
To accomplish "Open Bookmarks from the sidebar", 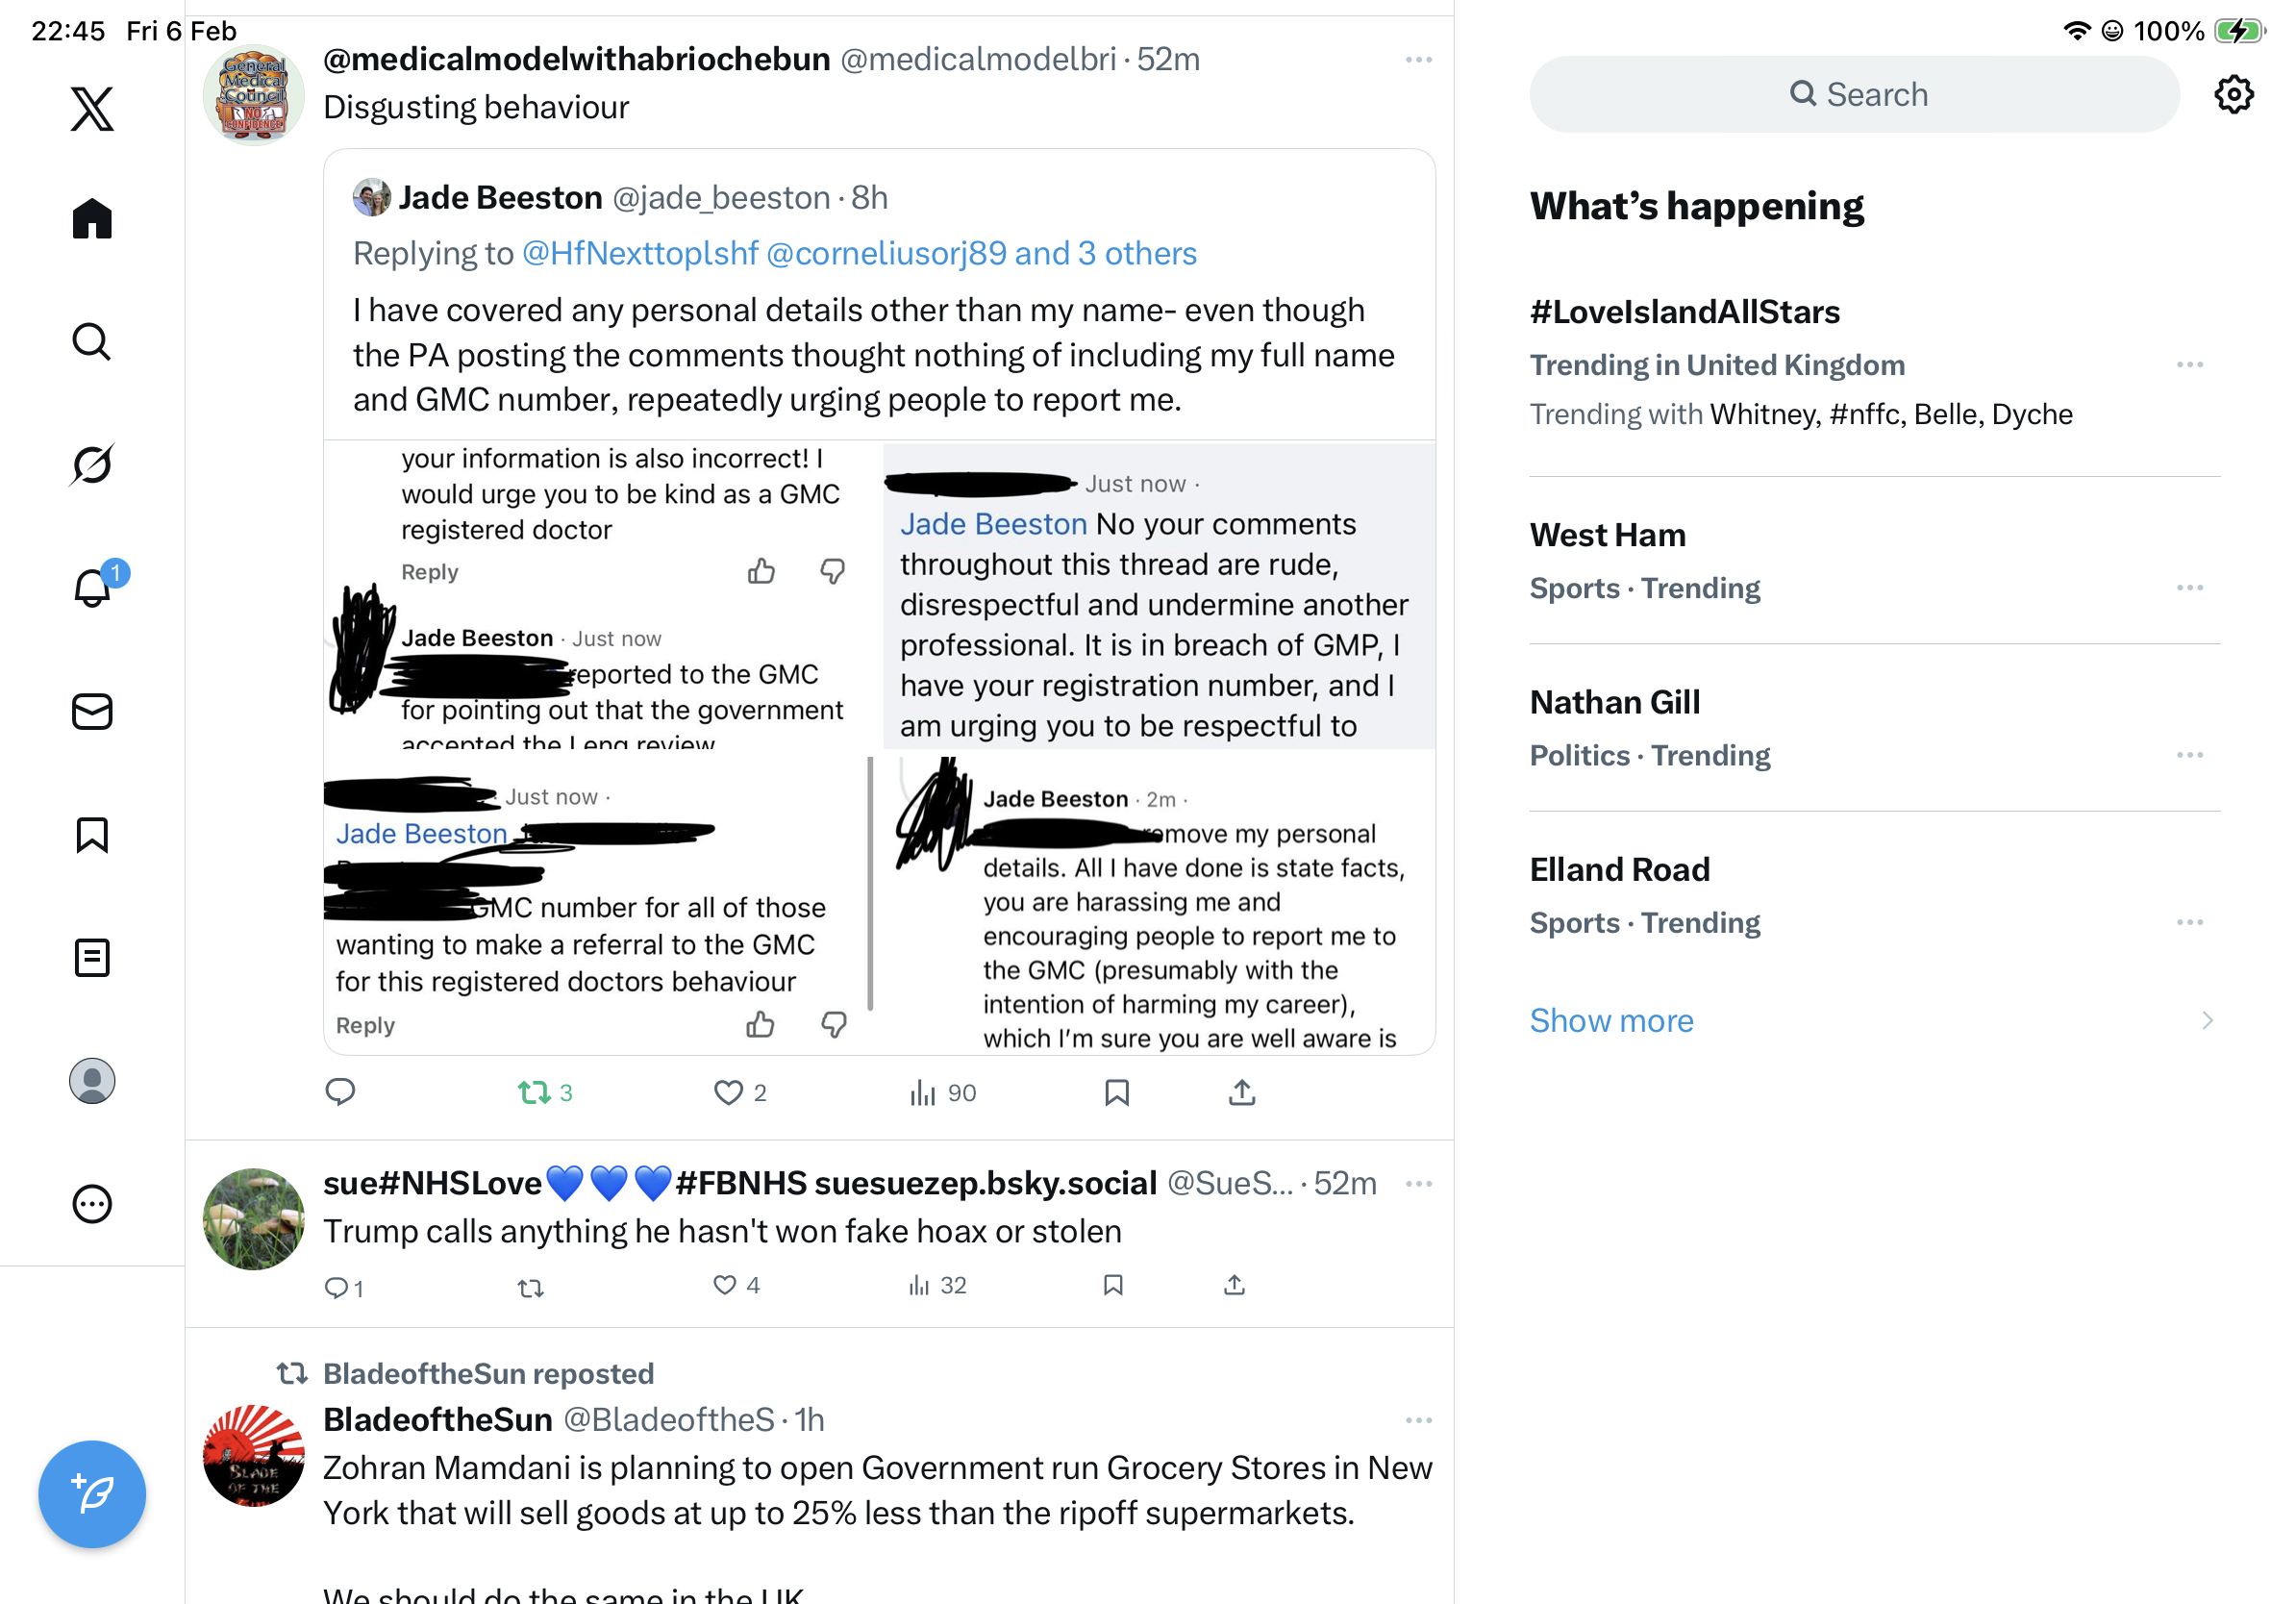I will (x=92, y=835).
